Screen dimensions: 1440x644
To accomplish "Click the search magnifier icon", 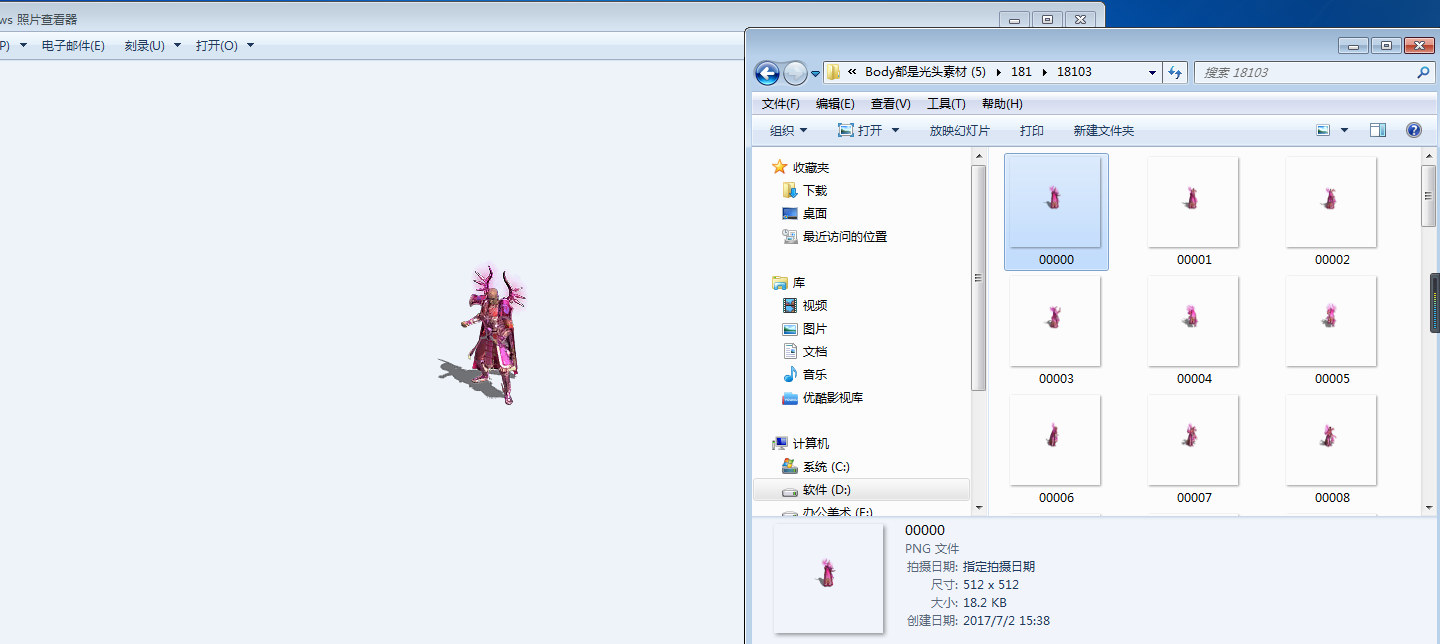I will click(1423, 73).
